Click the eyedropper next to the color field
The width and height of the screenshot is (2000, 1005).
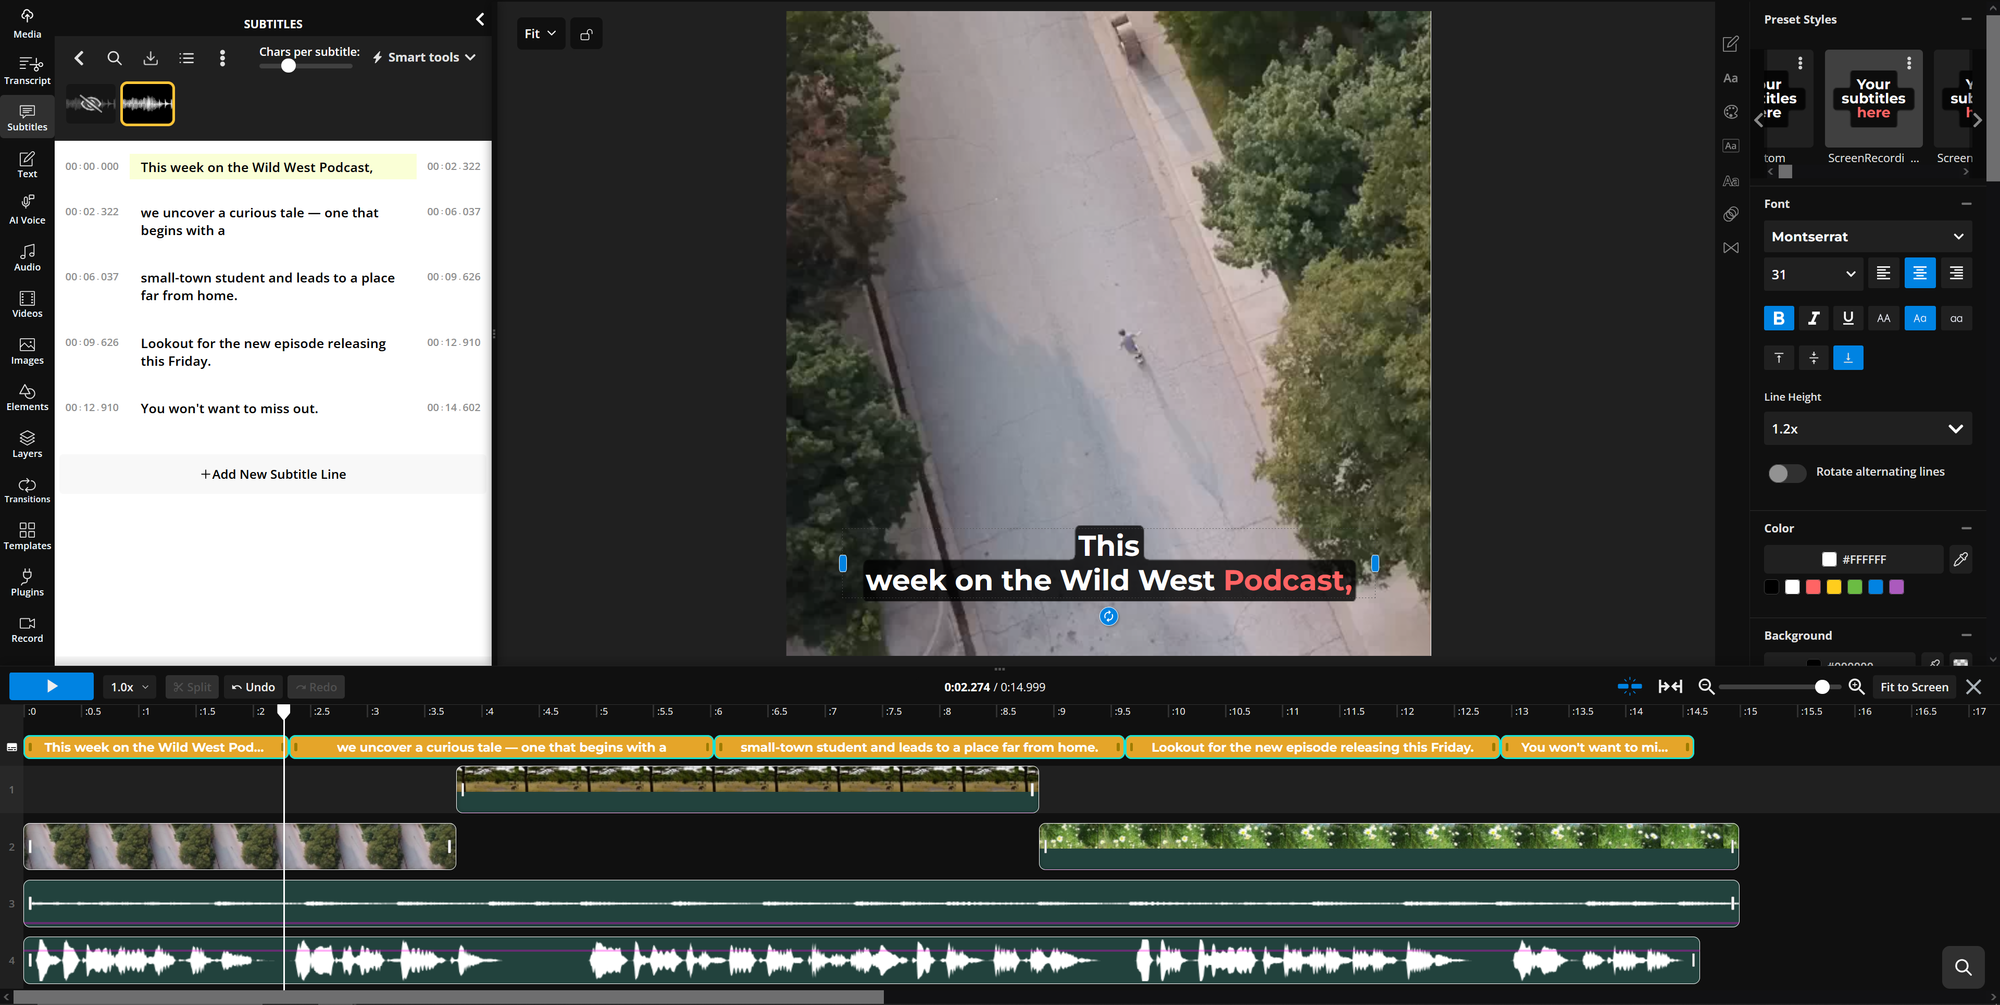(1960, 559)
